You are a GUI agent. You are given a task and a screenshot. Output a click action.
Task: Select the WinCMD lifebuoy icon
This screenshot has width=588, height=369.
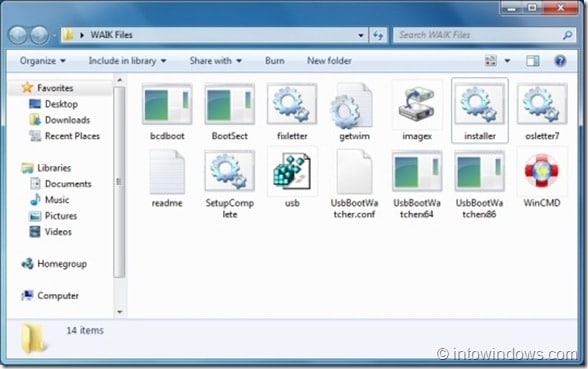(542, 171)
